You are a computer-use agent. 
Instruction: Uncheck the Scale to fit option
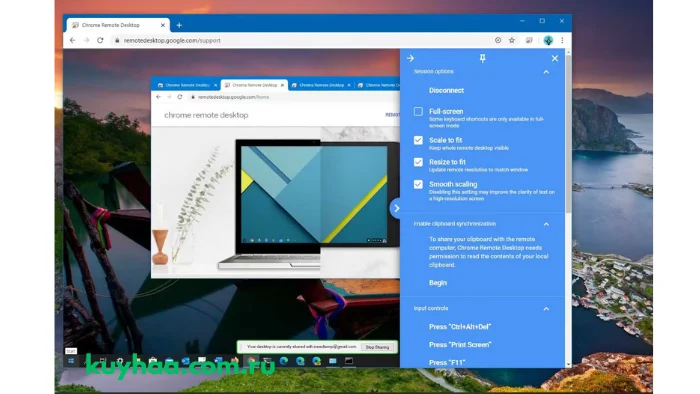coord(418,140)
